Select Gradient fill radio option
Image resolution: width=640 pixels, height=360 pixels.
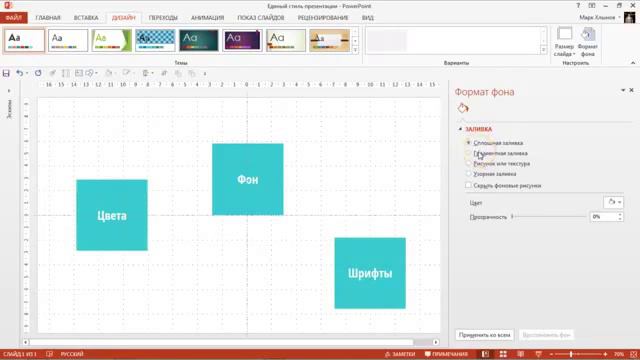469,153
